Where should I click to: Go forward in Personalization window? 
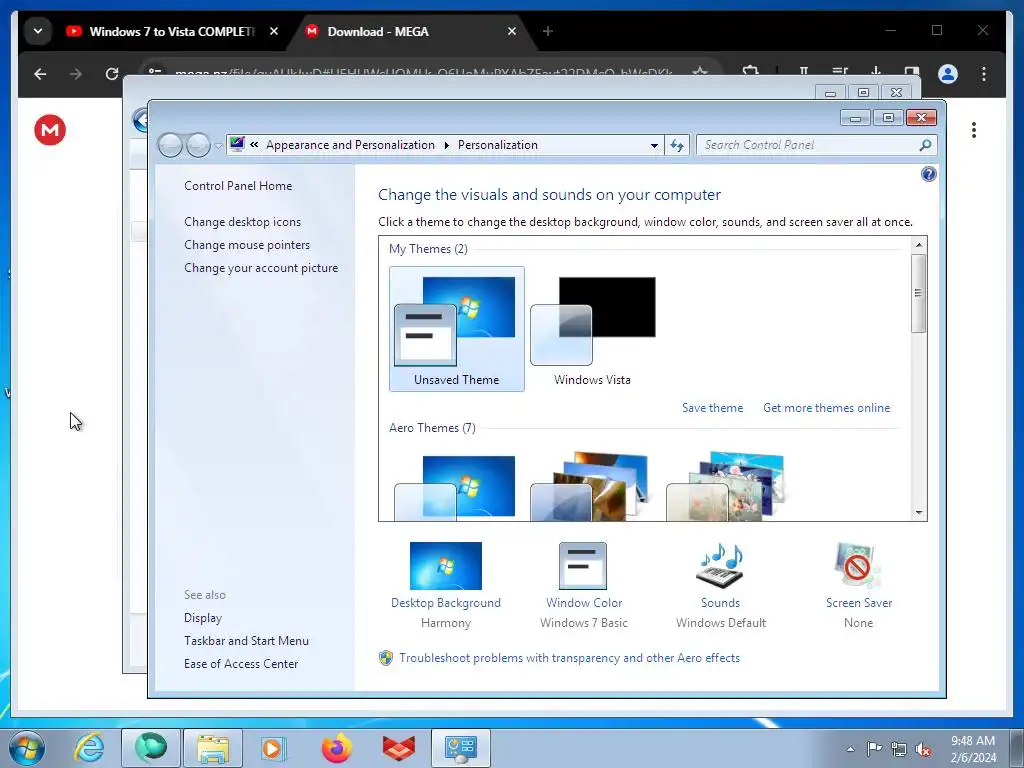coord(198,145)
